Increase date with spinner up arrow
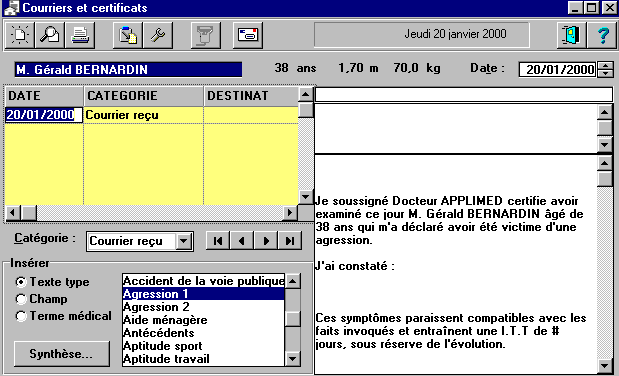The height and width of the screenshot is (376, 619). pyautogui.click(x=605, y=66)
